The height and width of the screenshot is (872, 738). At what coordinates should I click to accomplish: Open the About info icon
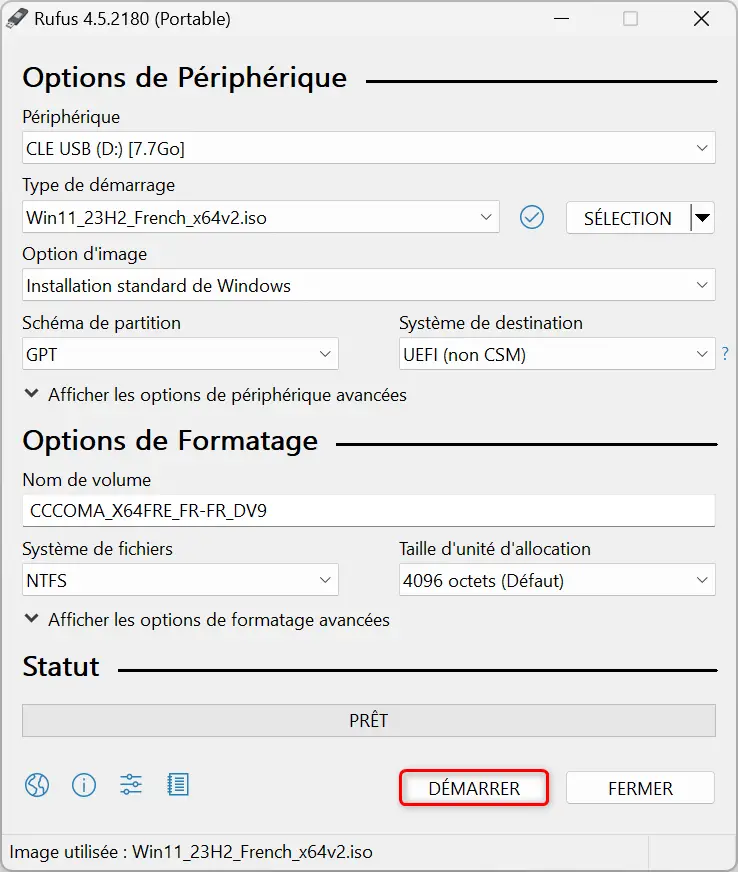tap(84, 785)
